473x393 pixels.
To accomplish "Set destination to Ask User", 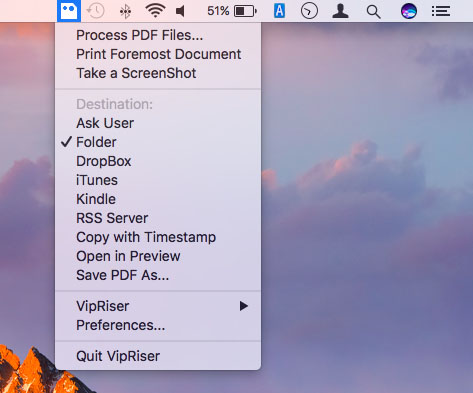I will pyautogui.click(x=158, y=123).
